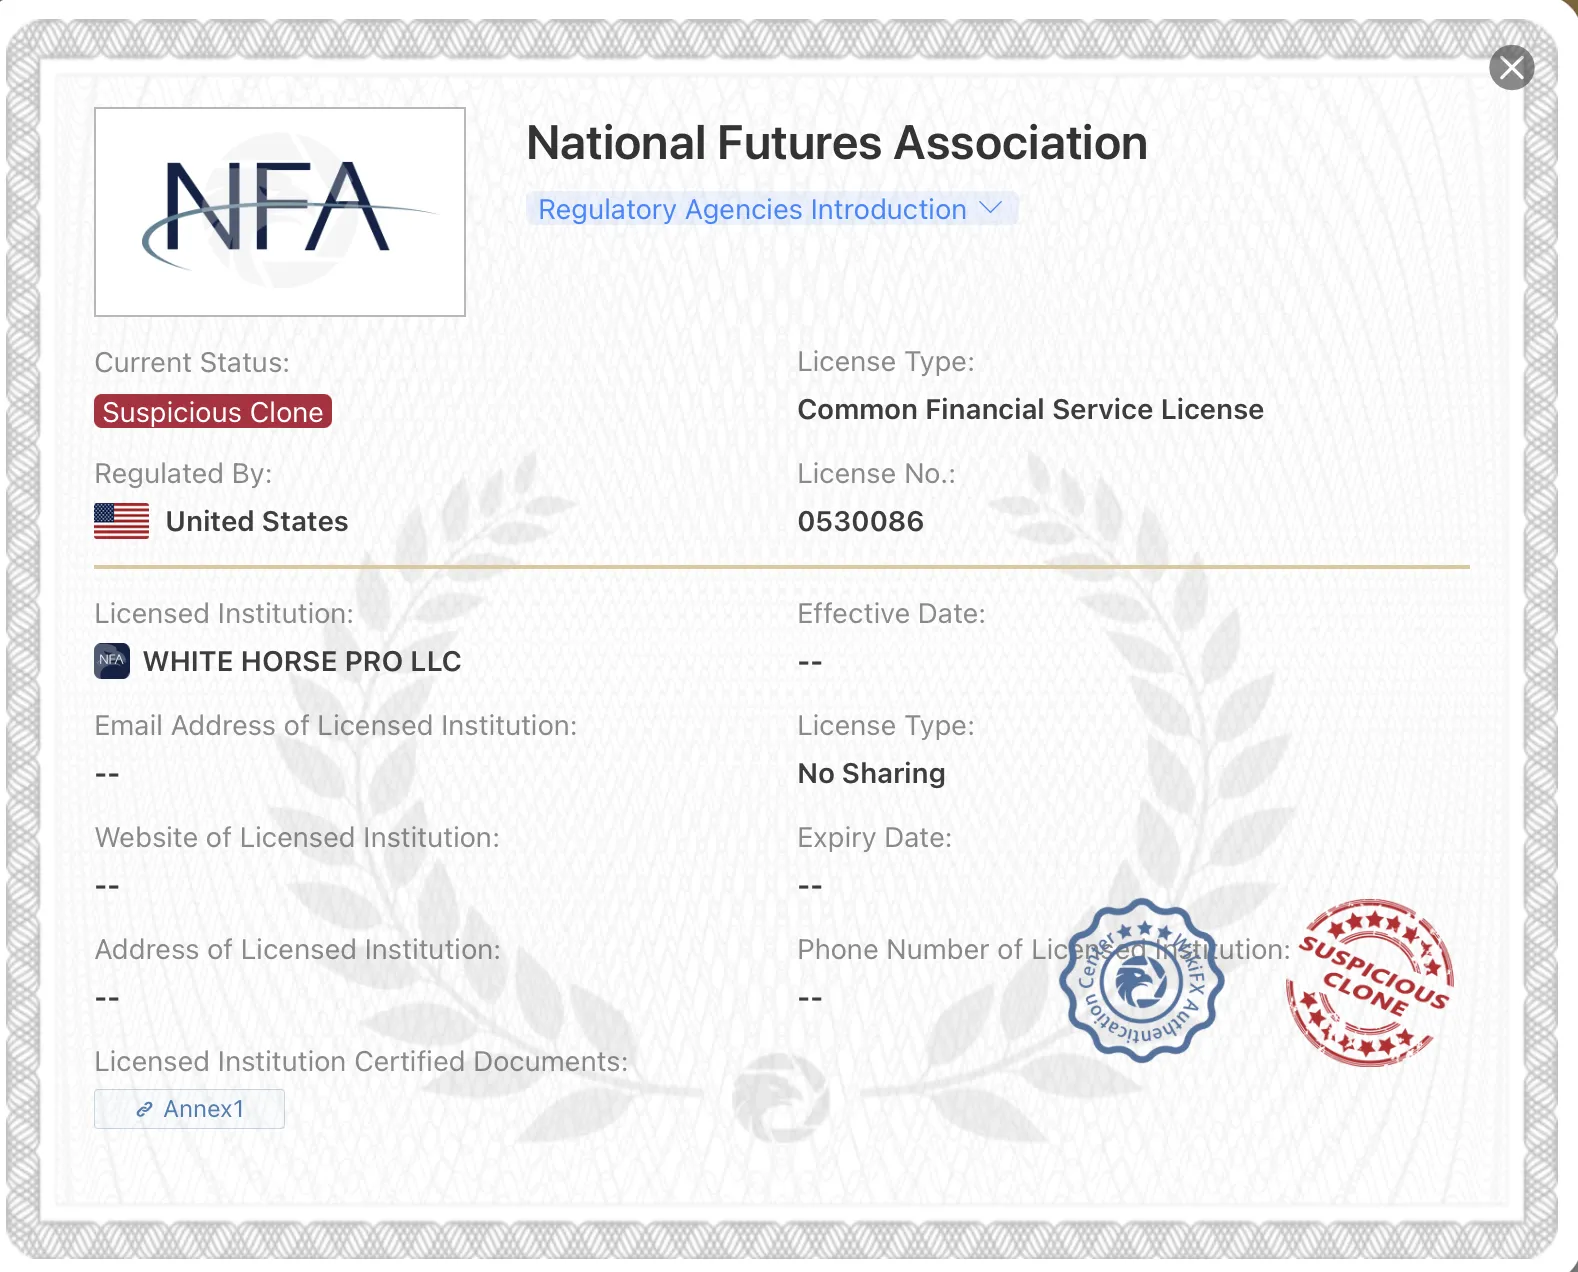Click the United States country name
The width and height of the screenshot is (1578, 1272).
point(257,522)
